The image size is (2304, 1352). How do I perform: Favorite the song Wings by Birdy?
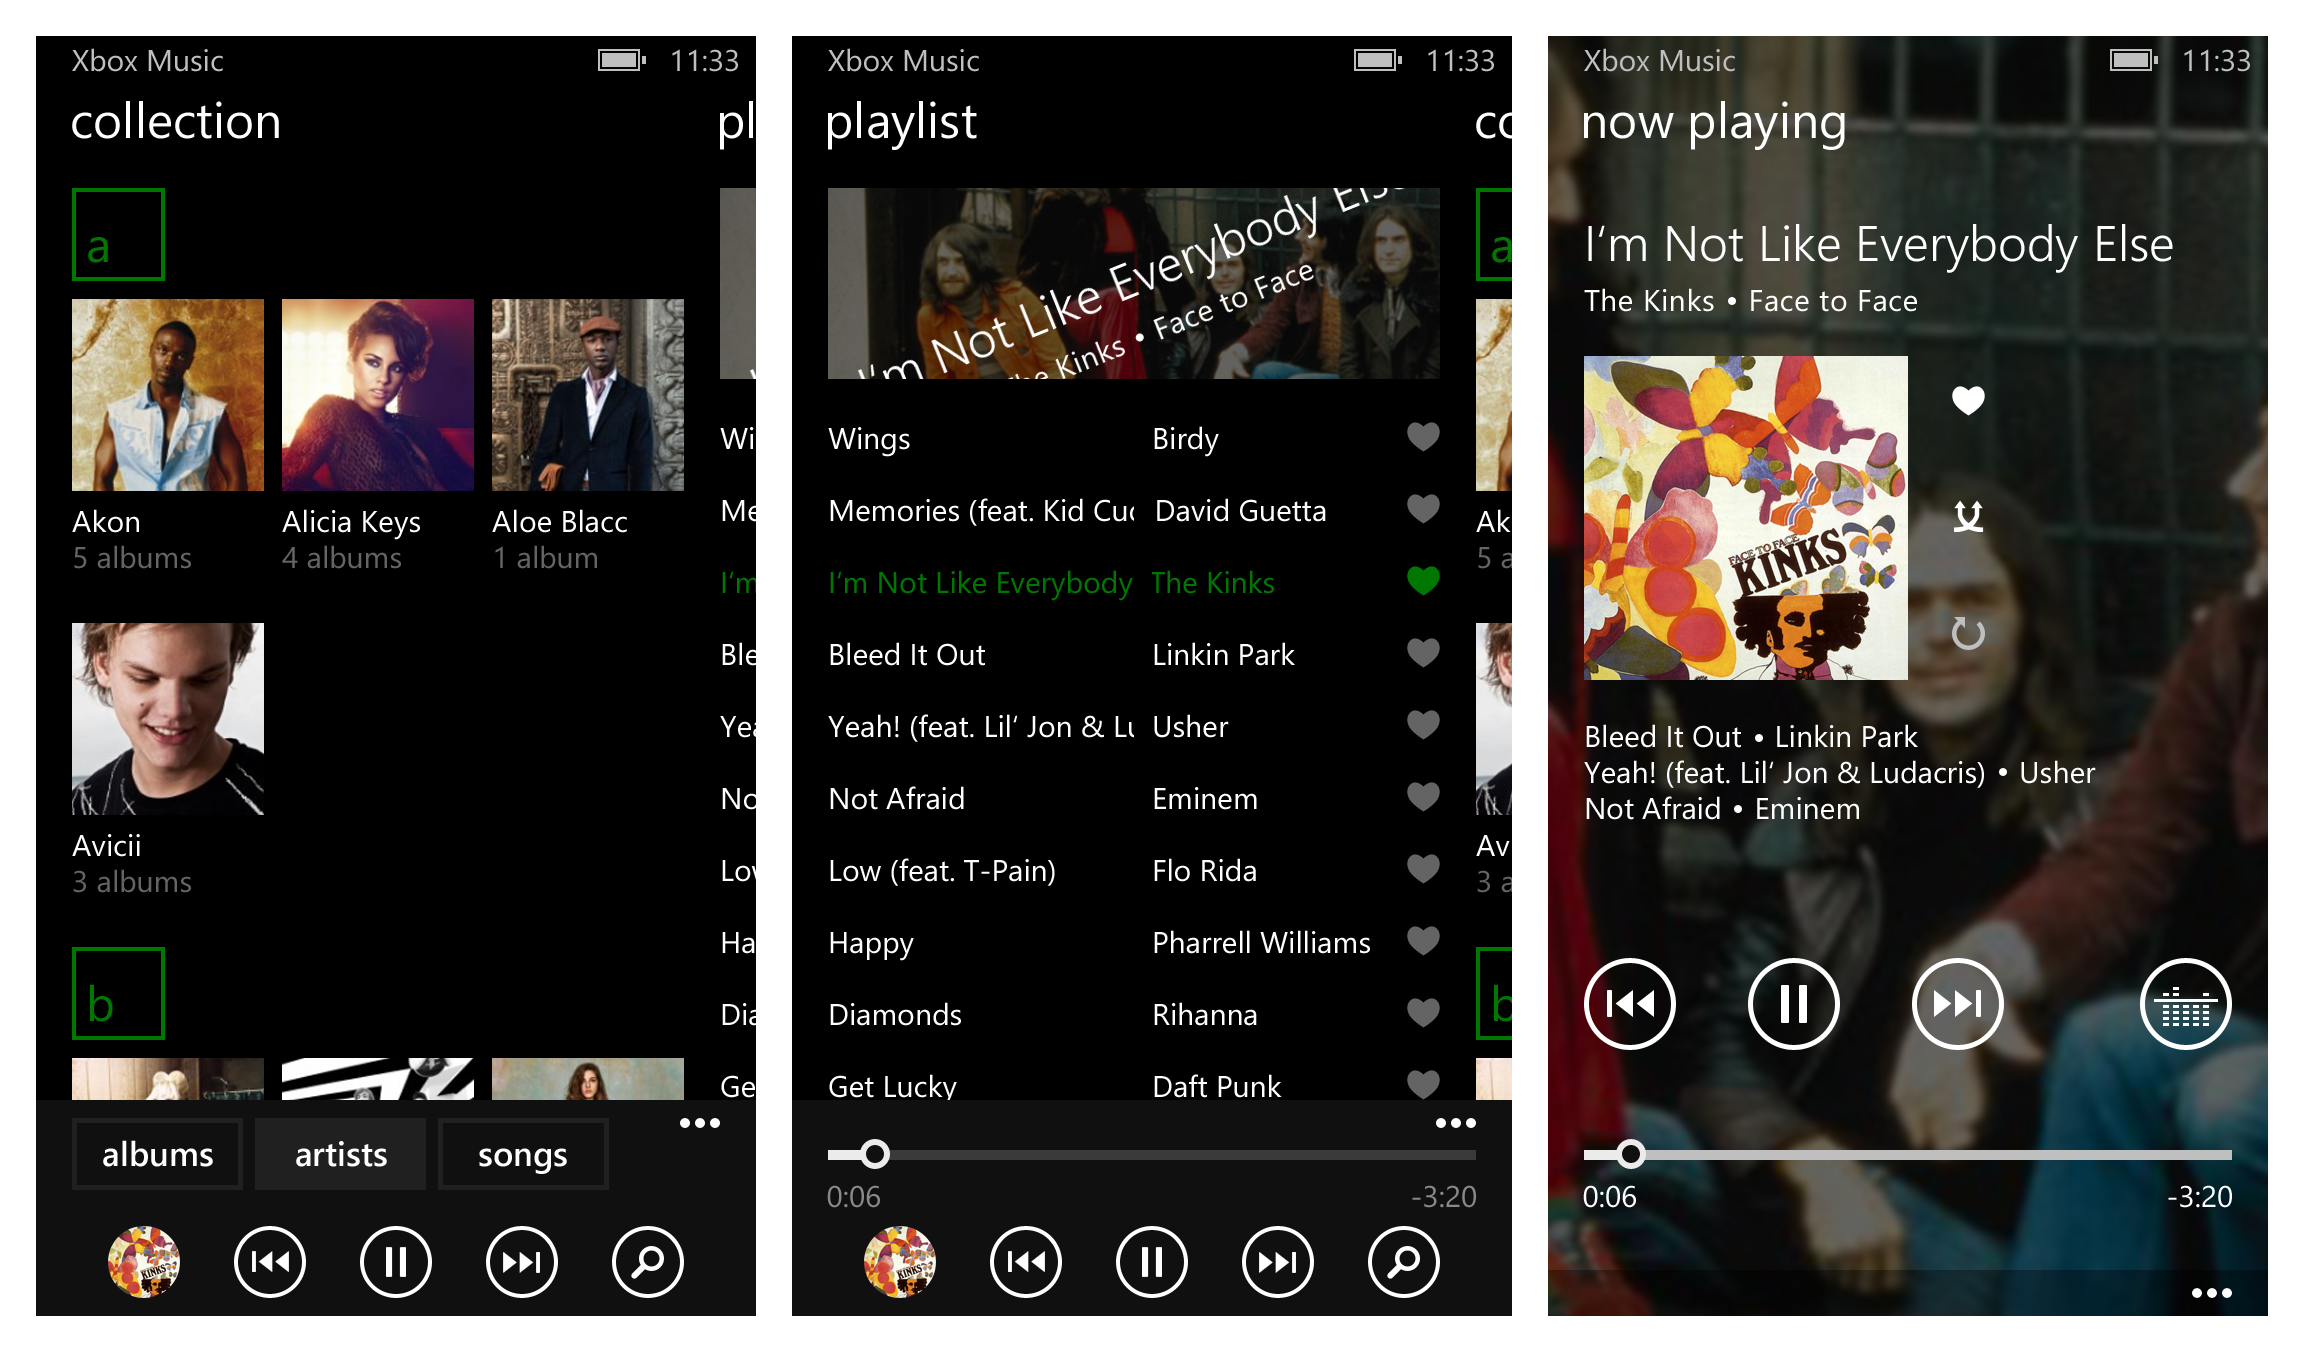point(1423,436)
